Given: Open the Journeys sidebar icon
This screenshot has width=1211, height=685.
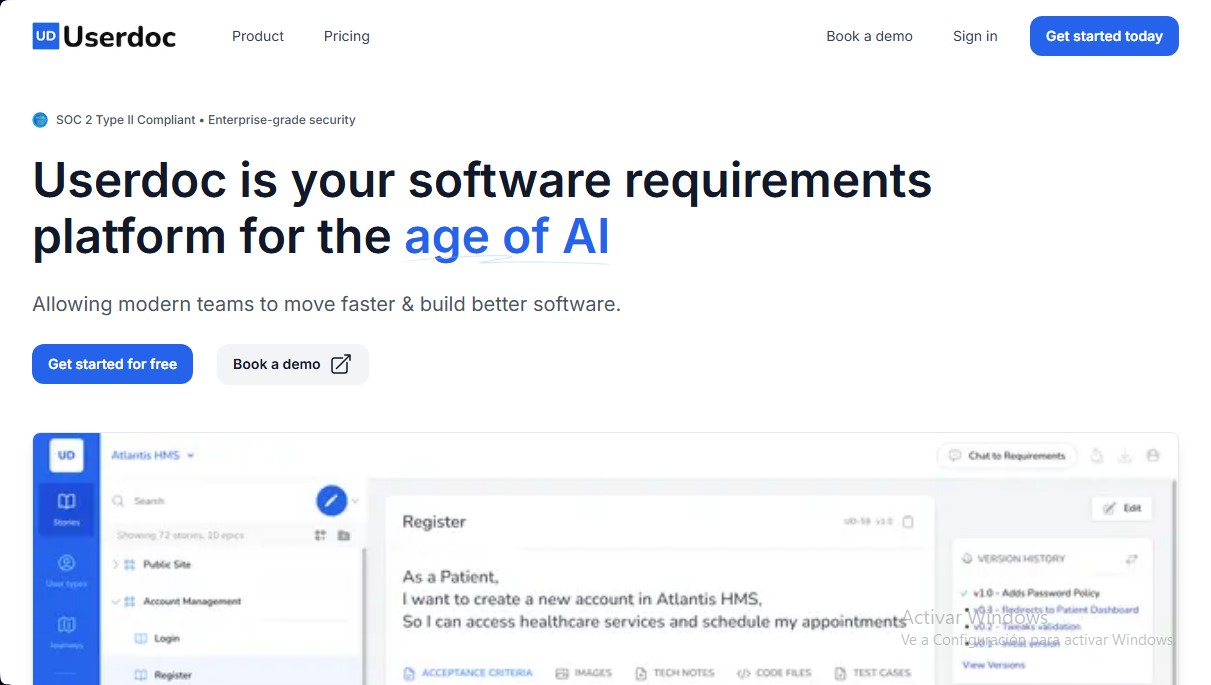Looking at the screenshot, I should click(66, 630).
